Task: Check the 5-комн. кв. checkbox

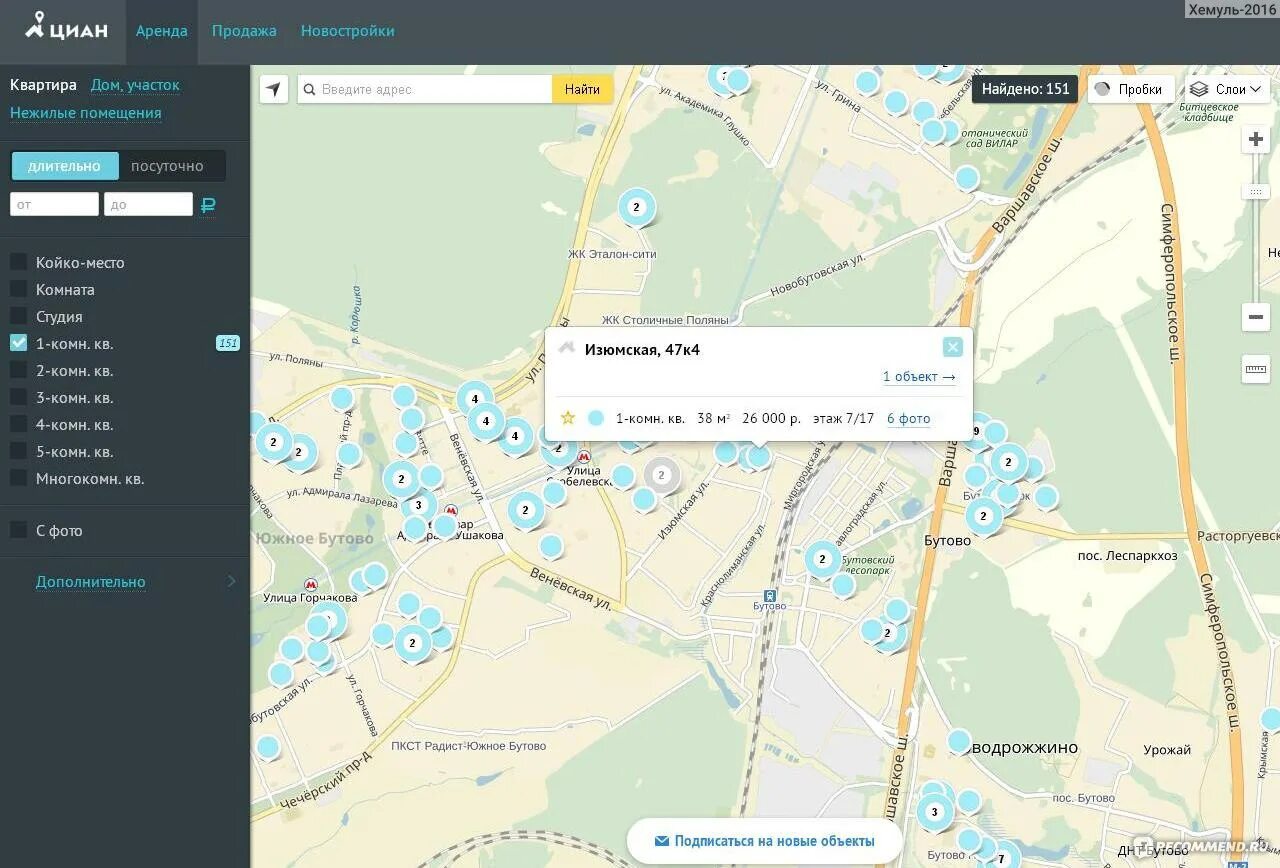Action: [18, 451]
